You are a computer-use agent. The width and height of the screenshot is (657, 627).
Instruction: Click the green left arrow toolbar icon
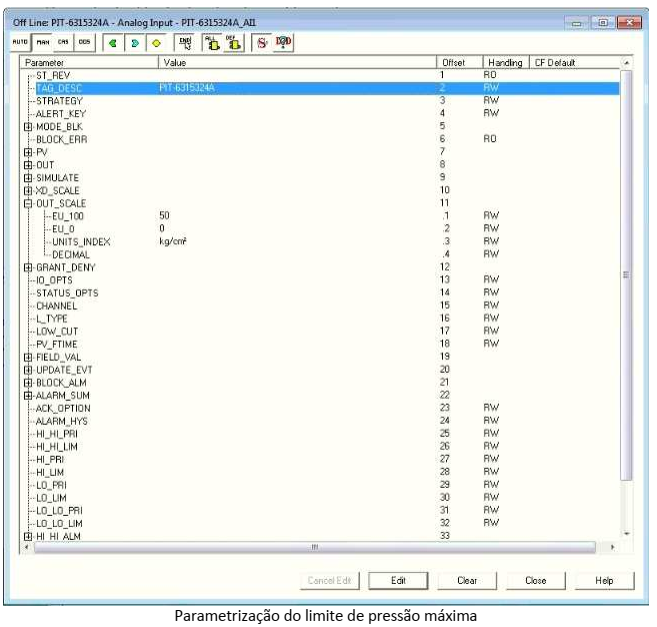(113, 43)
